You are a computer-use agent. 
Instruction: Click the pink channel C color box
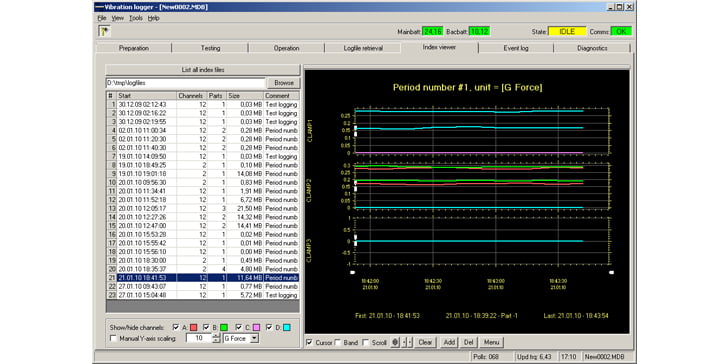click(x=256, y=328)
